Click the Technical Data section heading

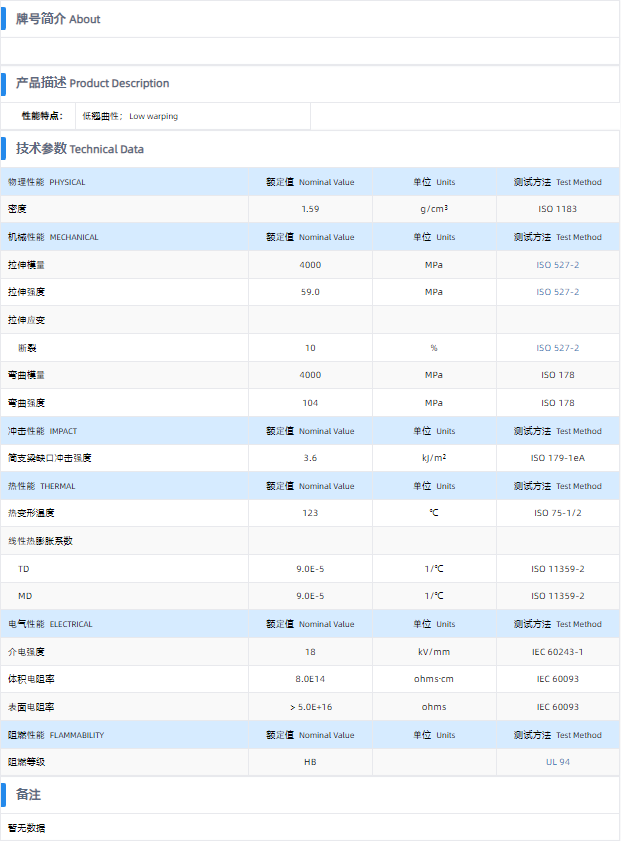79,149
